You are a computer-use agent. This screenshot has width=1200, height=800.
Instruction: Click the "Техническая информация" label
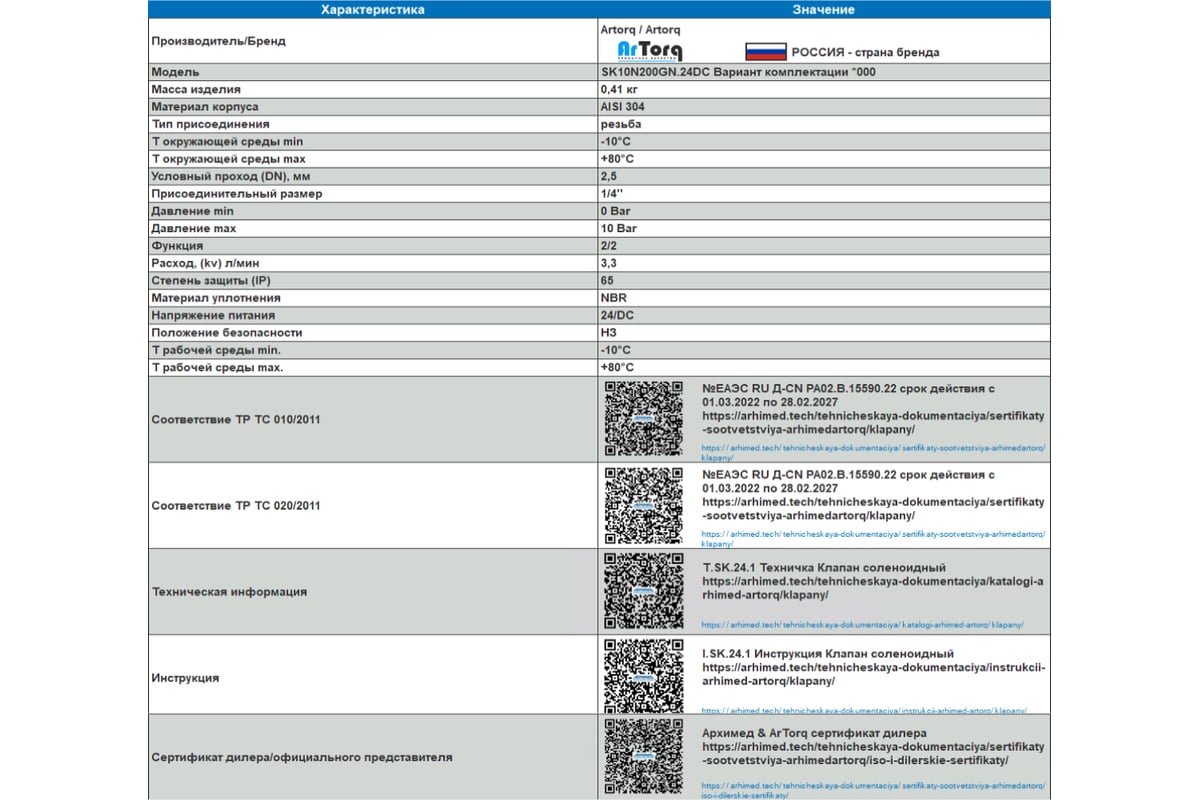[229, 591]
